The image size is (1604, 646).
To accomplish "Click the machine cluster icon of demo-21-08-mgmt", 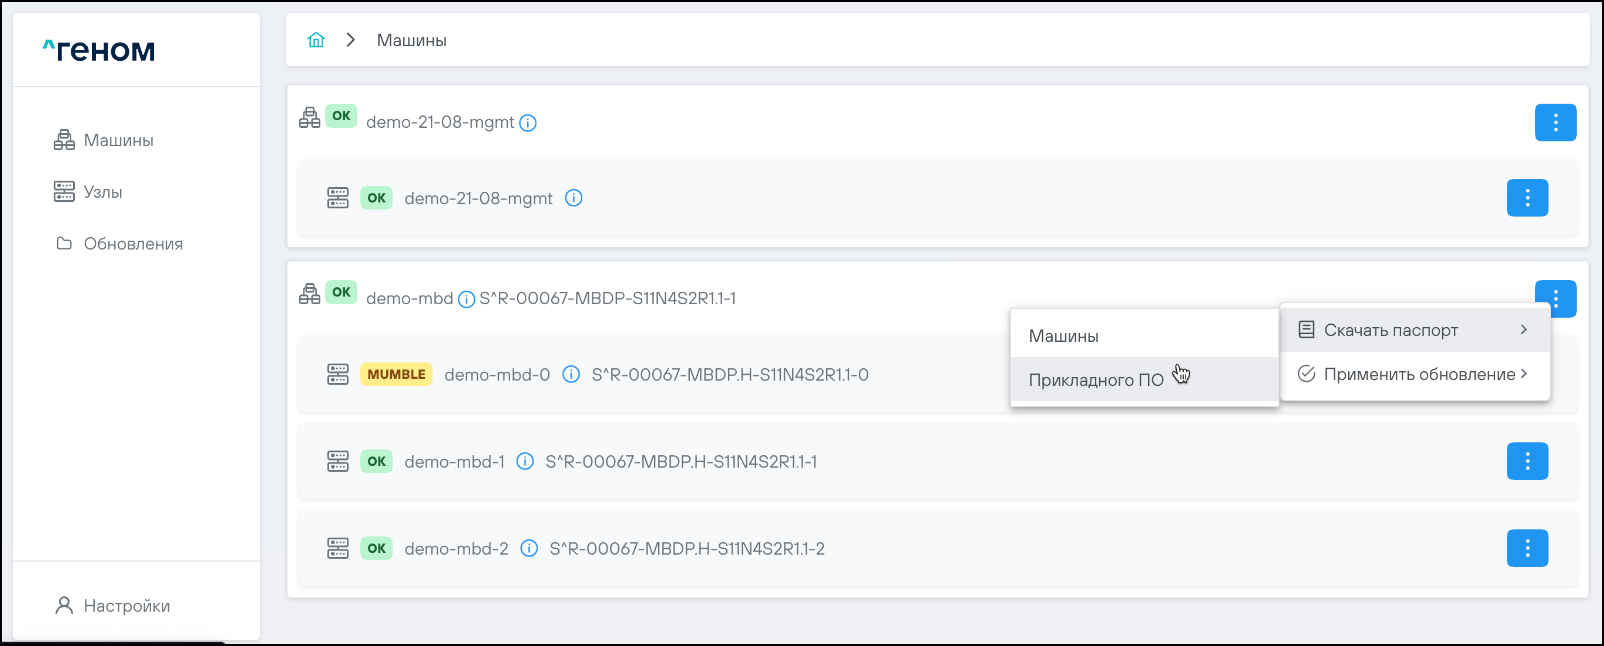I will (310, 118).
